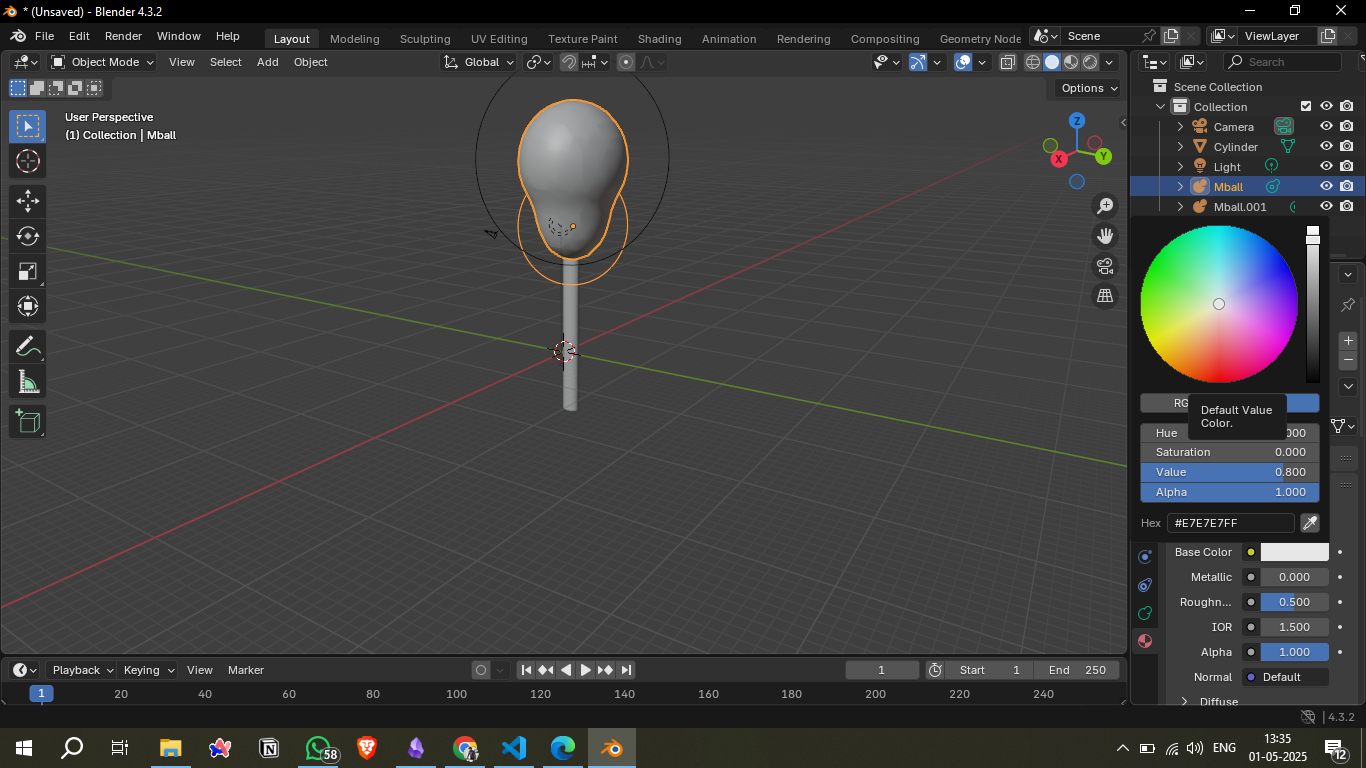Click the Z axis on navigation gizmo
Viewport: 1366px width, 768px height.
coord(1077,120)
